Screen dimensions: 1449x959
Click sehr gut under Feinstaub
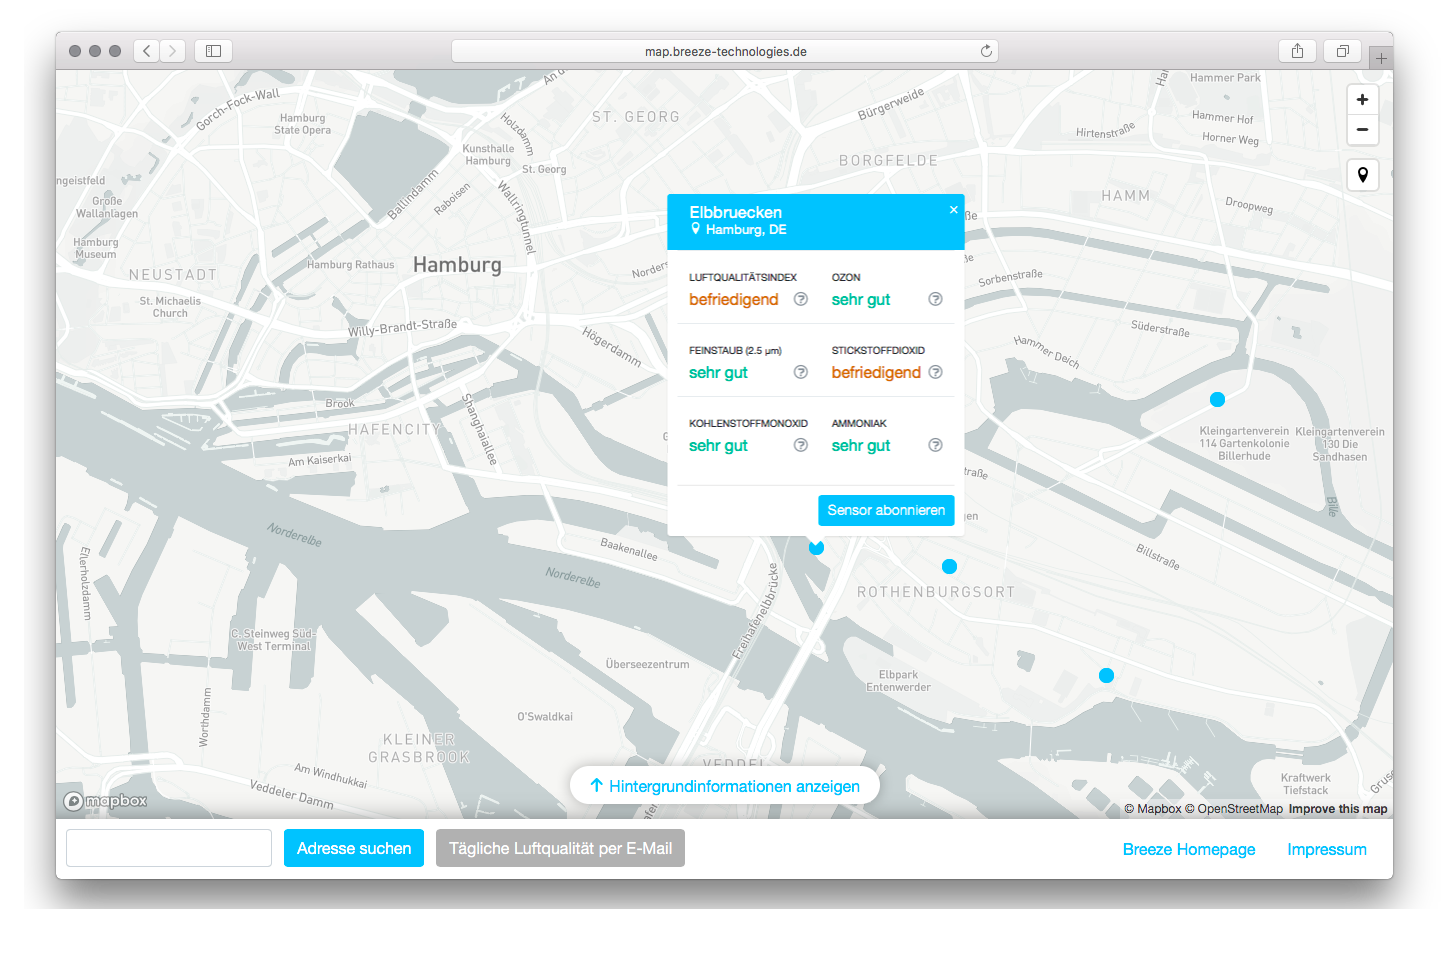[718, 372]
